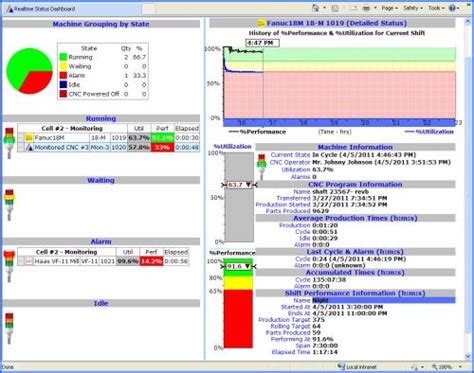Image resolution: width=474 pixels, height=373 pixels.
Task: Select the Realtime Status Dashboard tab
Action: pyautogui.click(x=72, y=9)
